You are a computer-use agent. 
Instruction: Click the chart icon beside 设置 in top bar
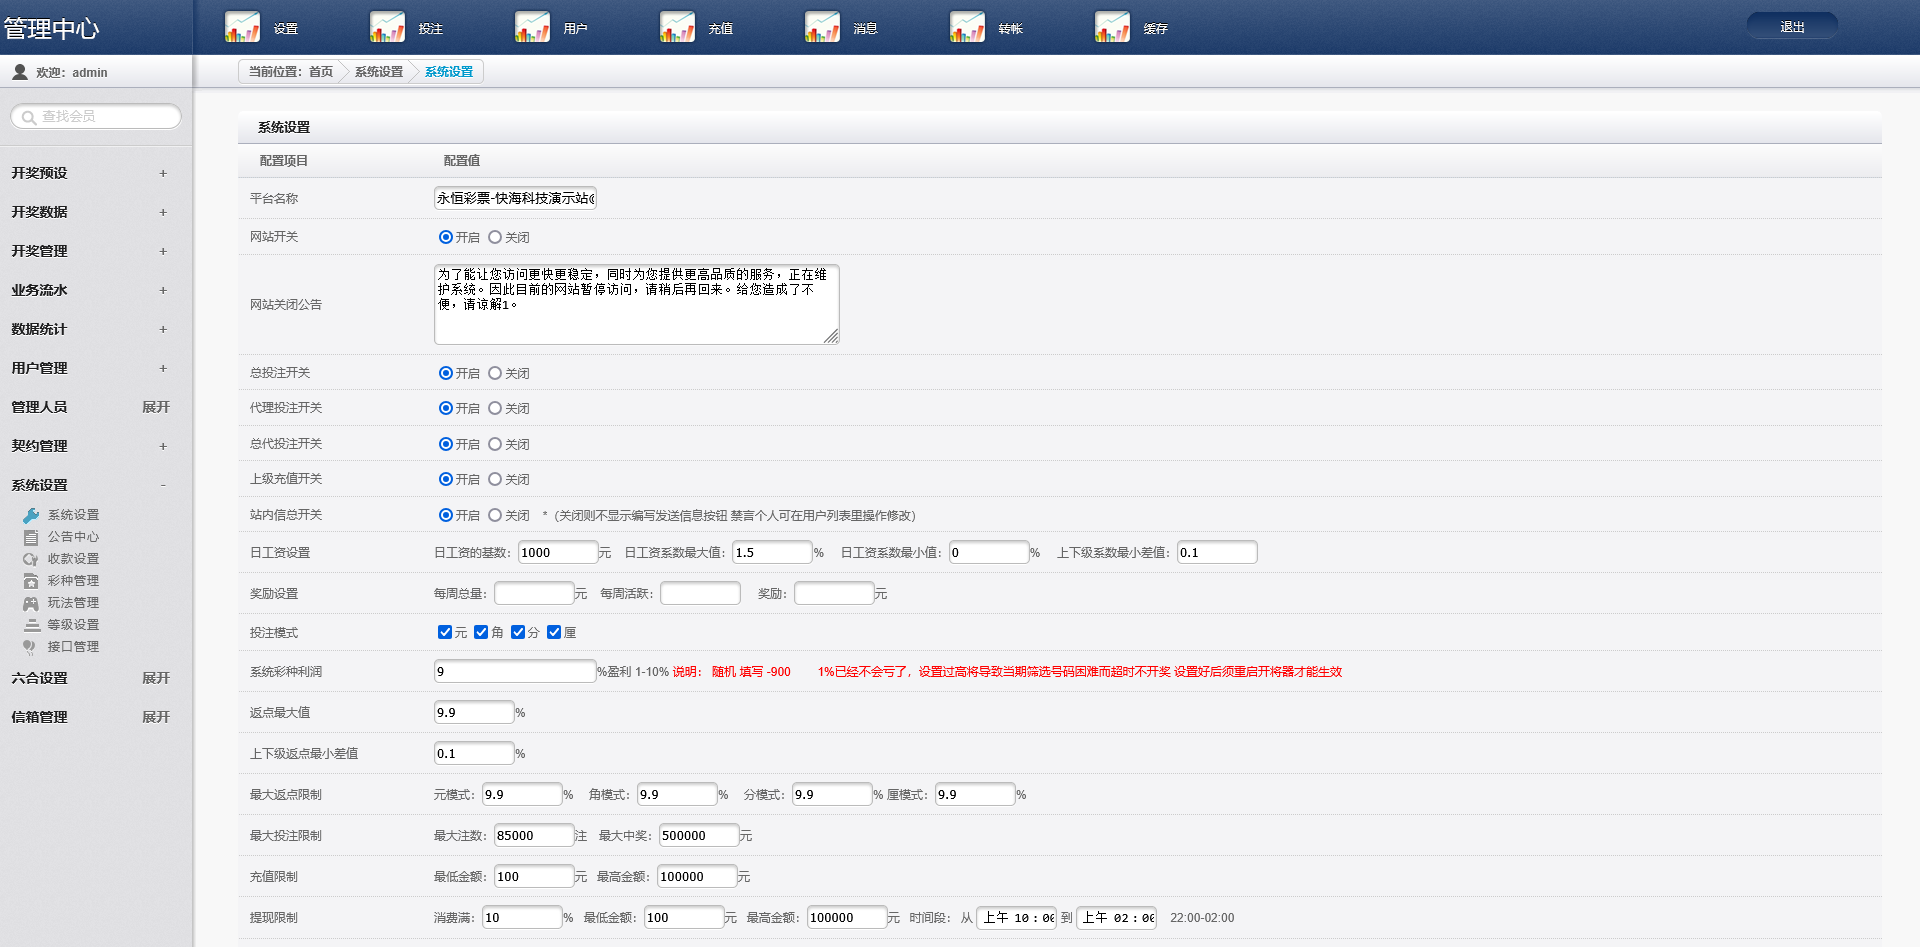(x=242, y=27)
